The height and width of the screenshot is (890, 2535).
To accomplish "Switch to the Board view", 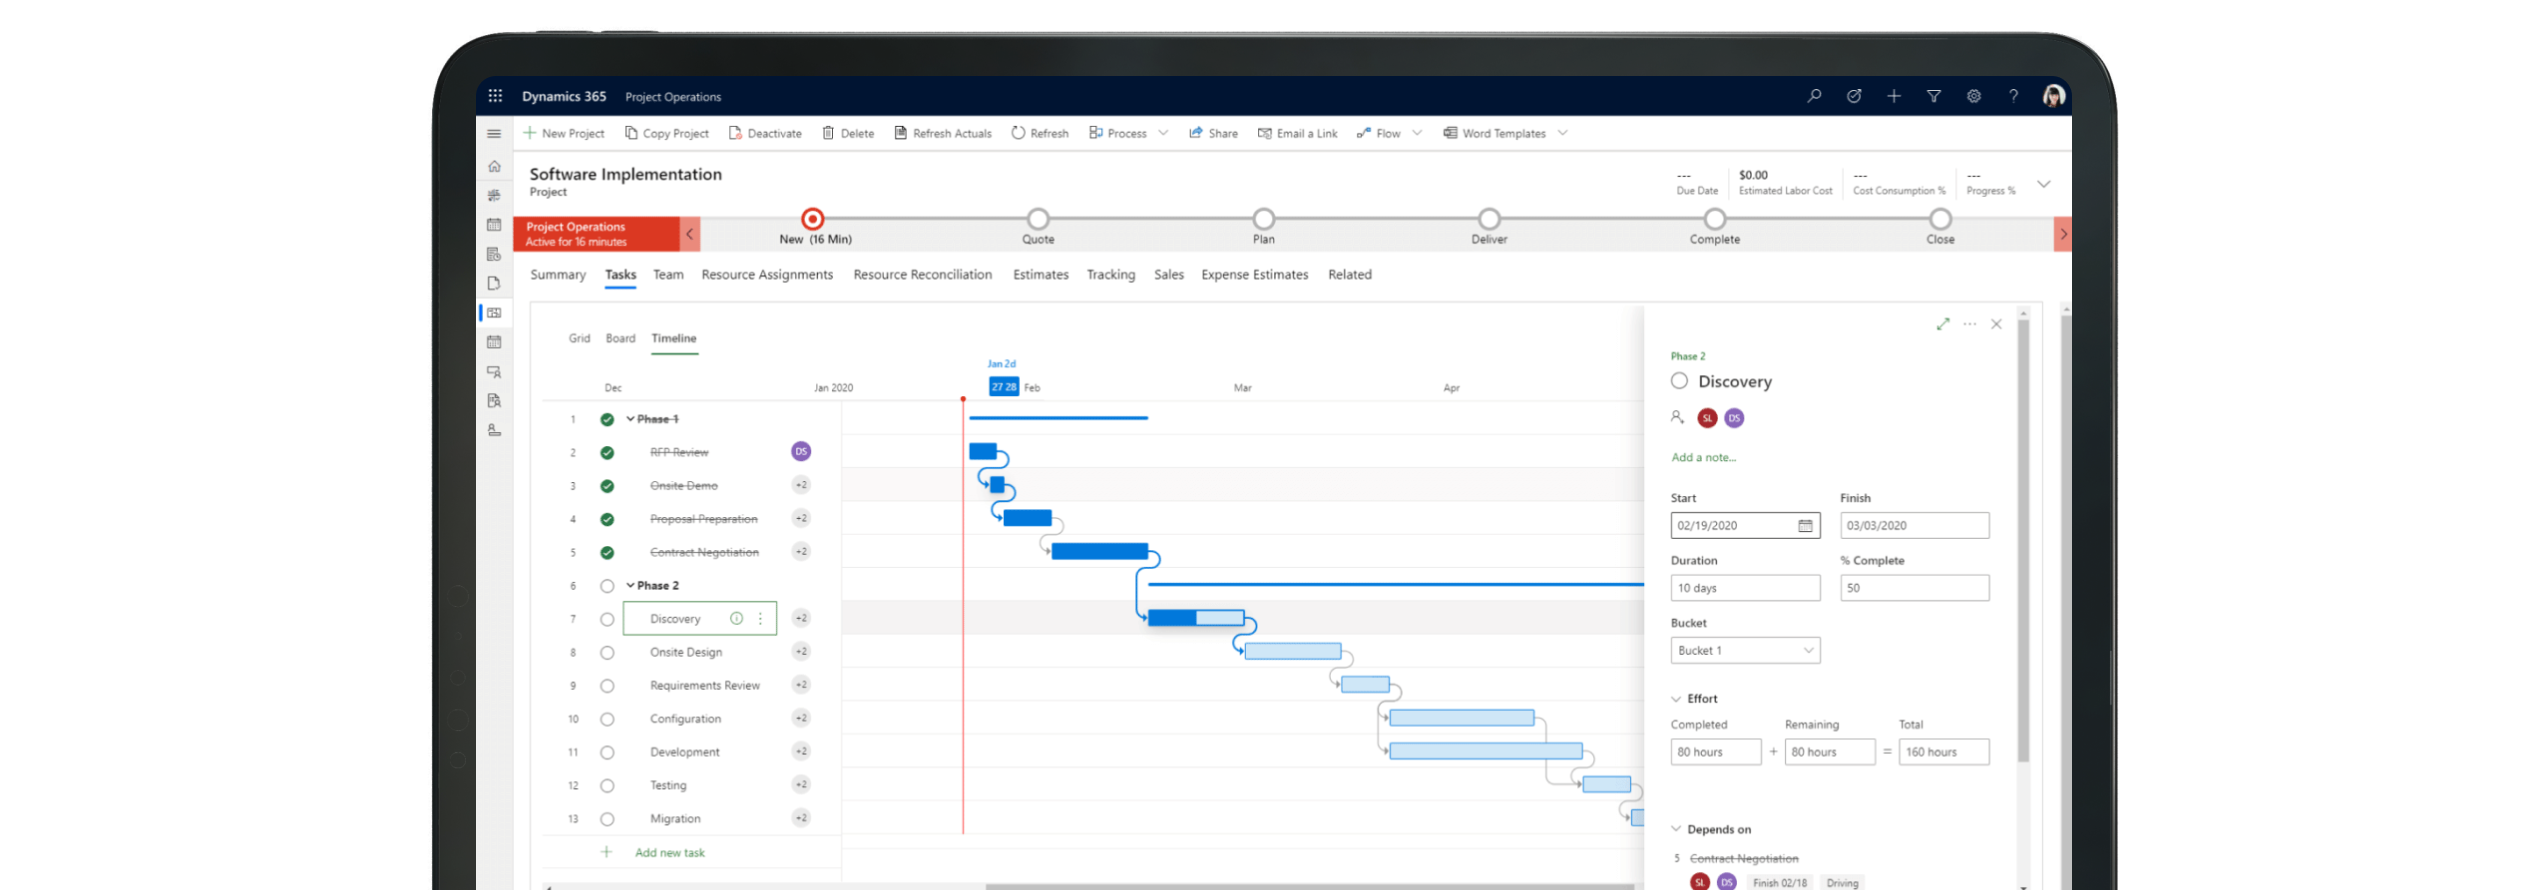I will [x=620, y=338].
